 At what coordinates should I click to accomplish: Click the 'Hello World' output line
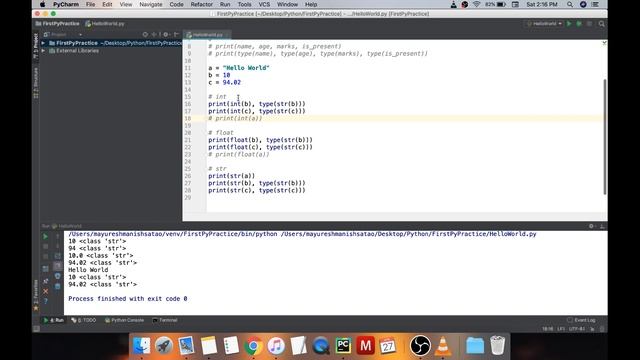pyautogui.click(x=88, y=270)
